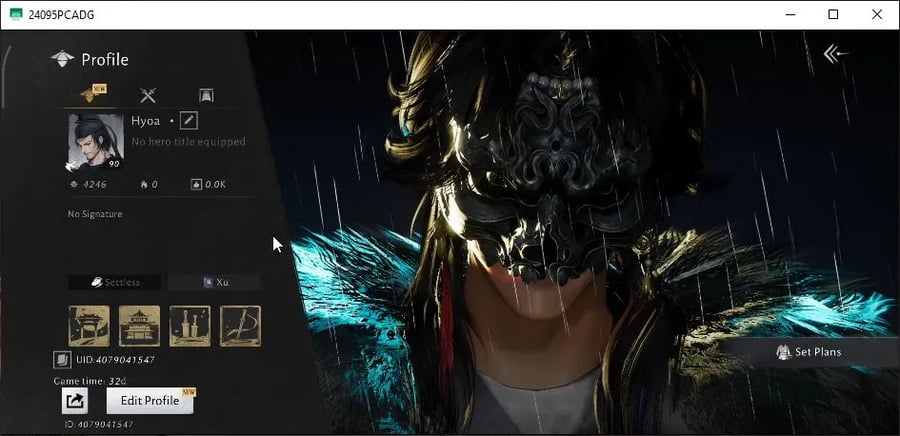Switch to the banner tab in Profile

206,95
